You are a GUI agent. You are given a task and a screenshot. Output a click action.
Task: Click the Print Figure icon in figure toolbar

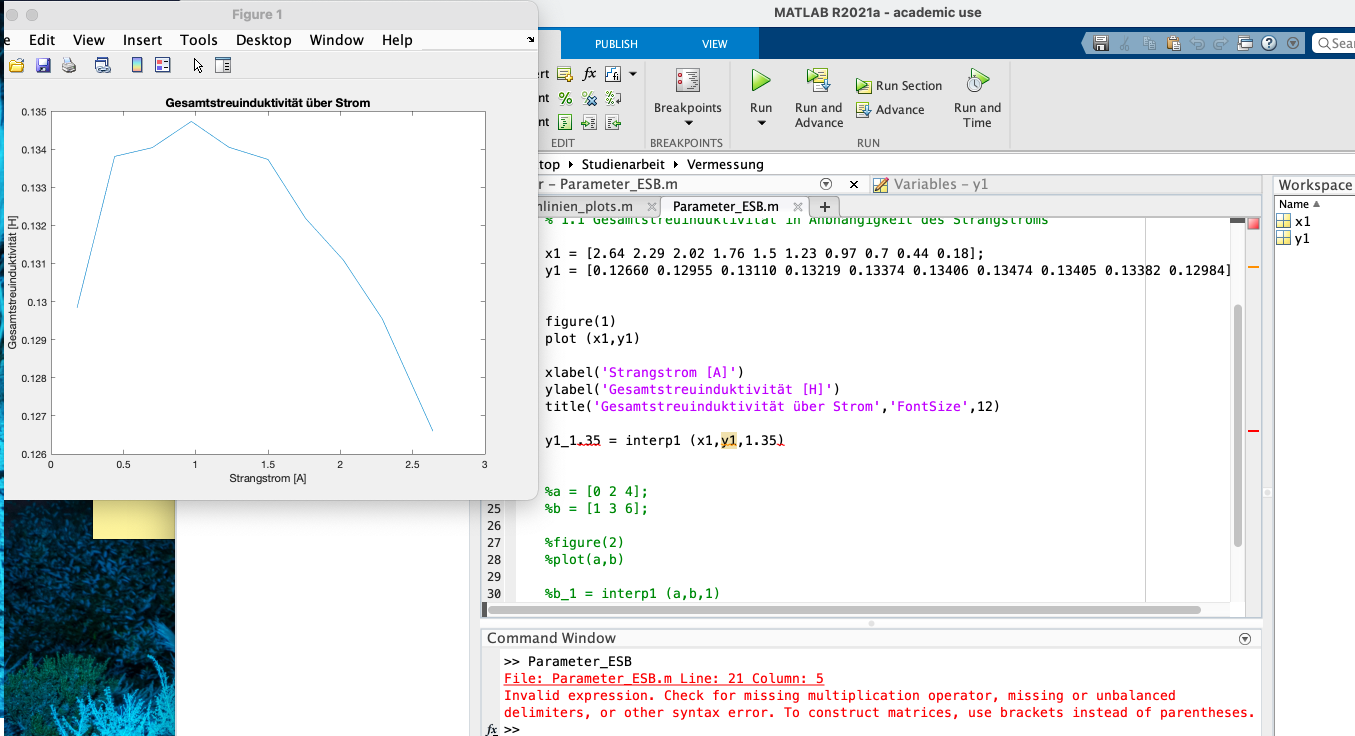click(x=69, y=66)
